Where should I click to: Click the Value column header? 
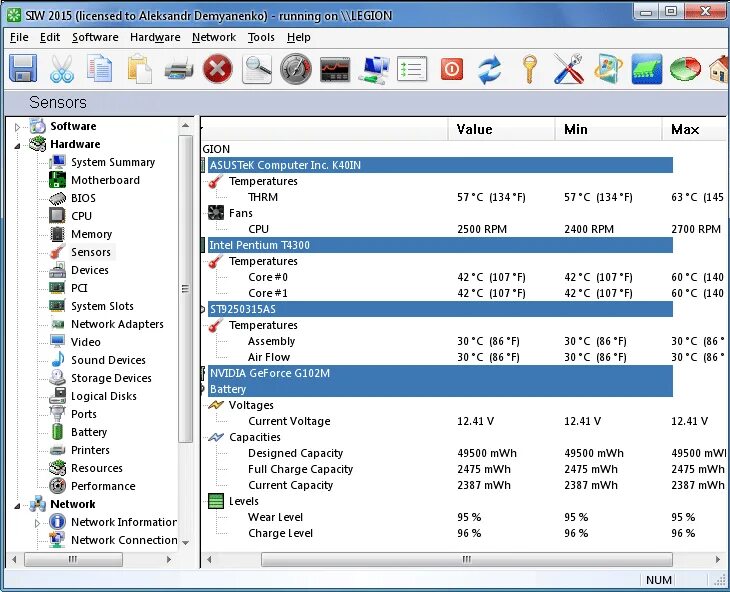coord(501,129)
